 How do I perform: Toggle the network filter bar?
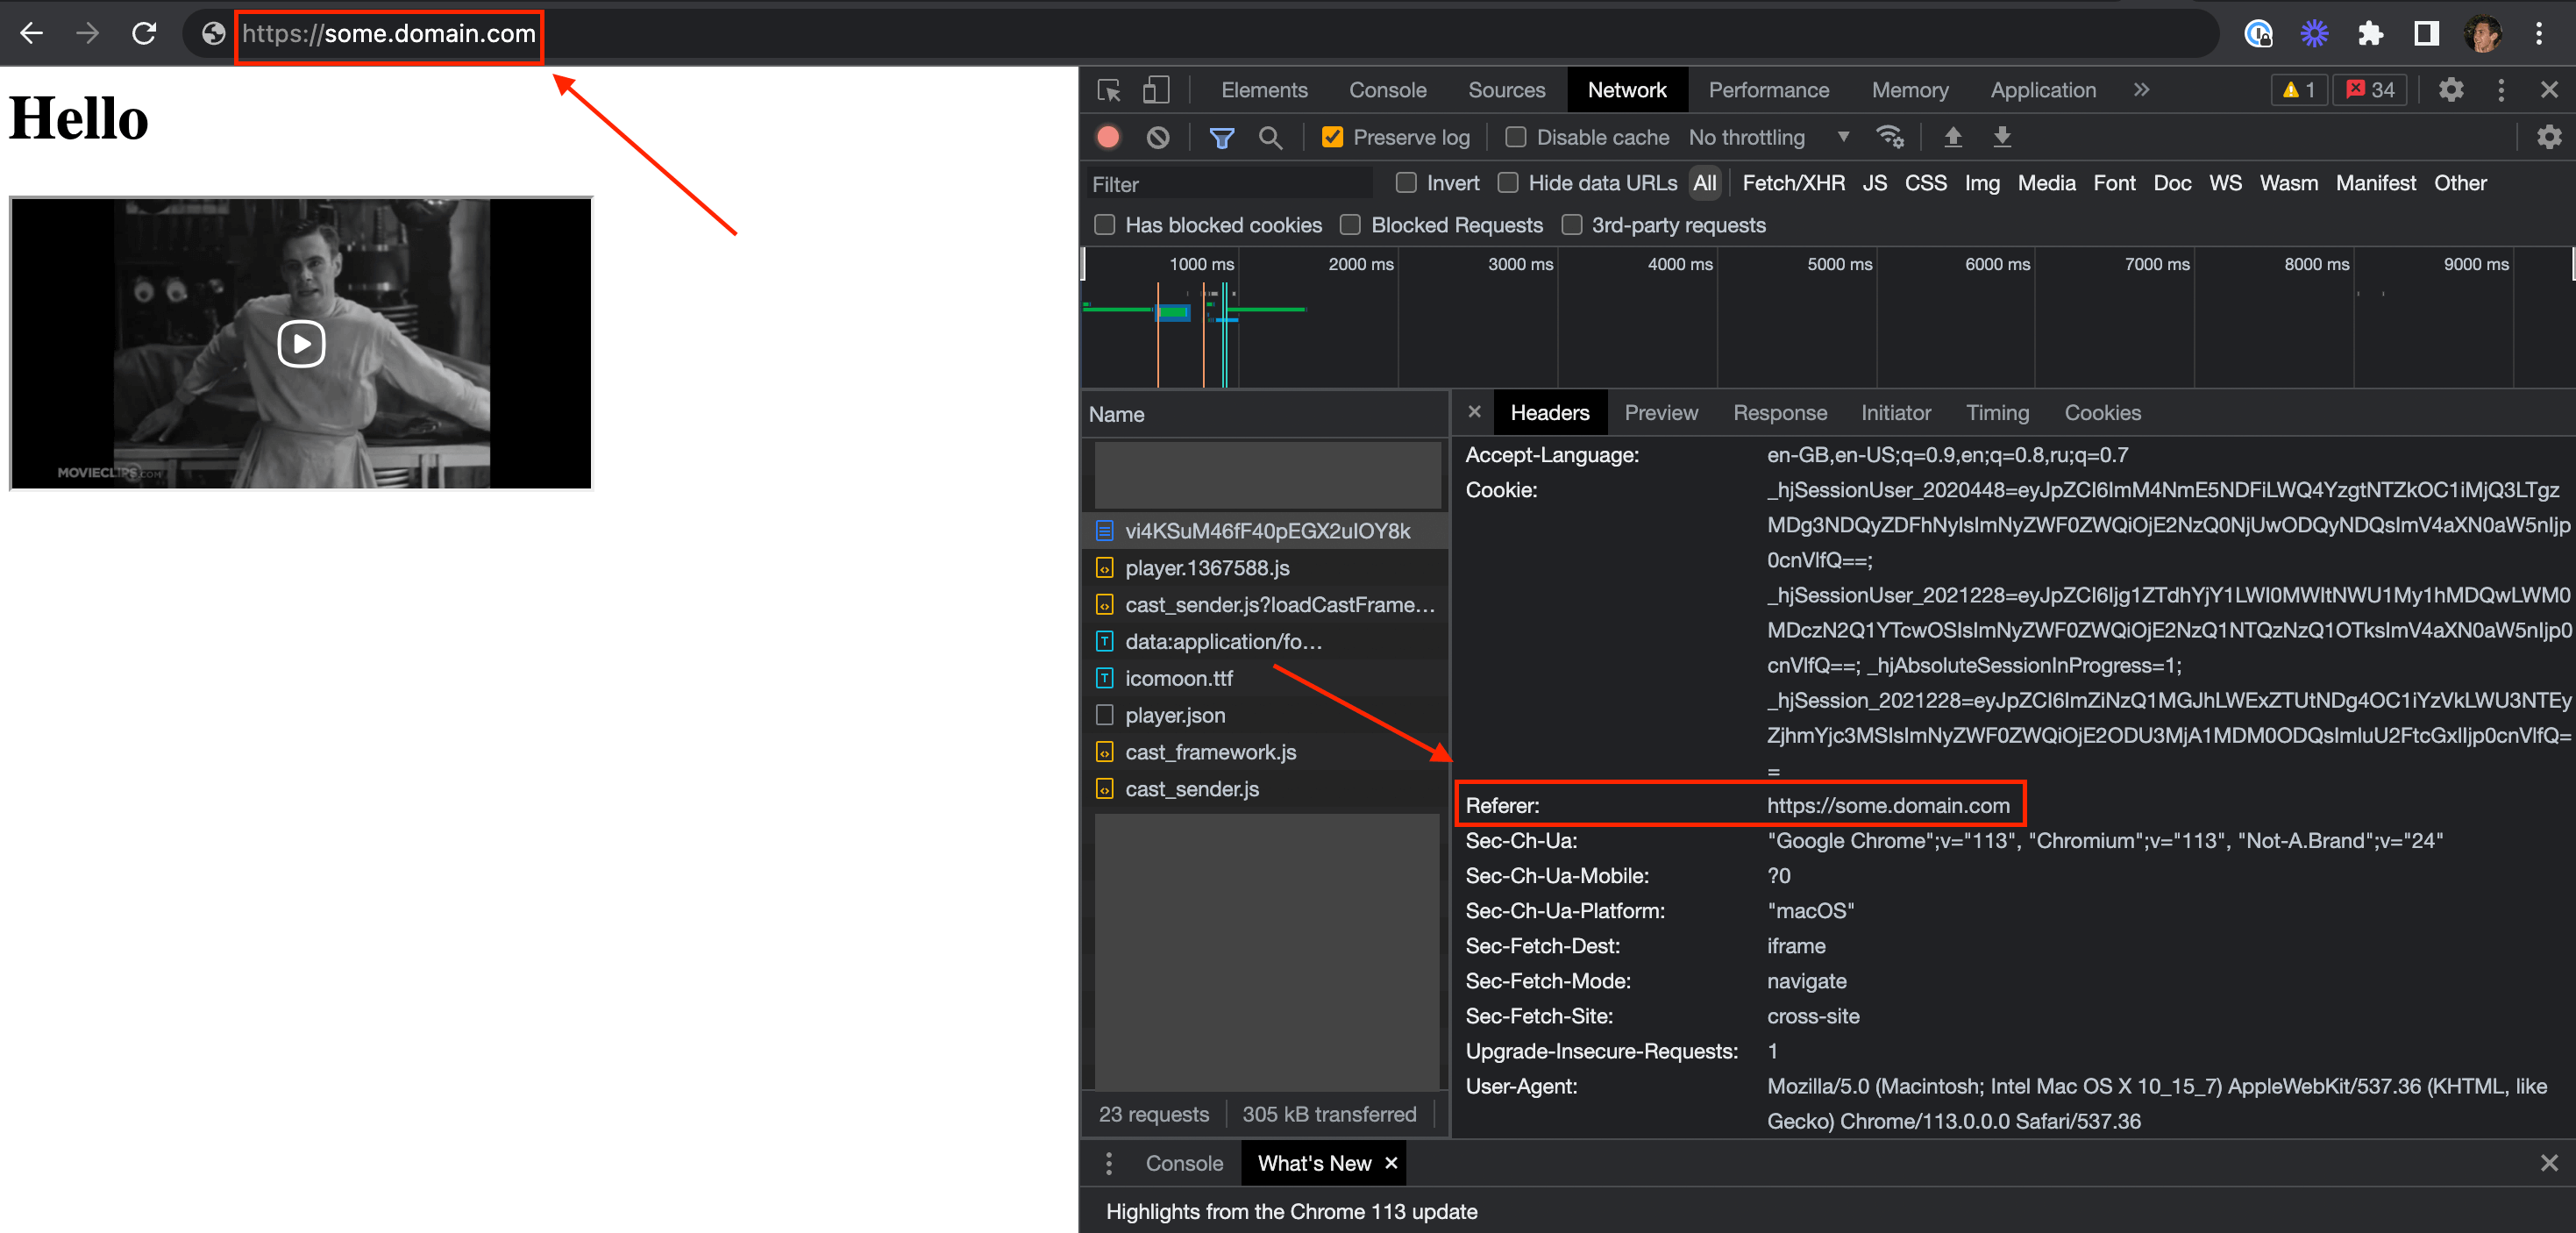(x=1221, y=137)
